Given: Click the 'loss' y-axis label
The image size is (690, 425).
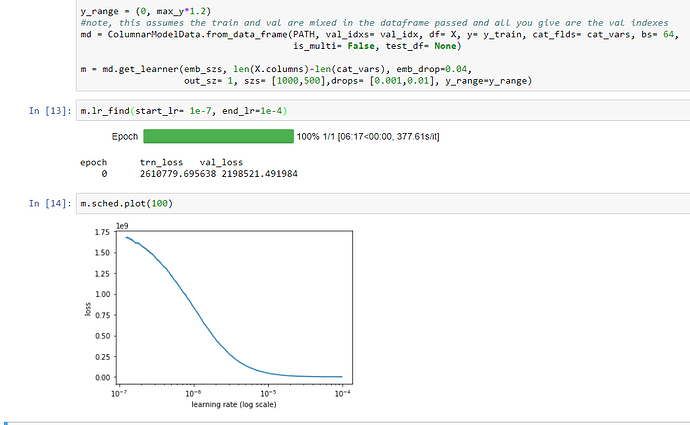Looking at the screenshot, I should point(88,309).
